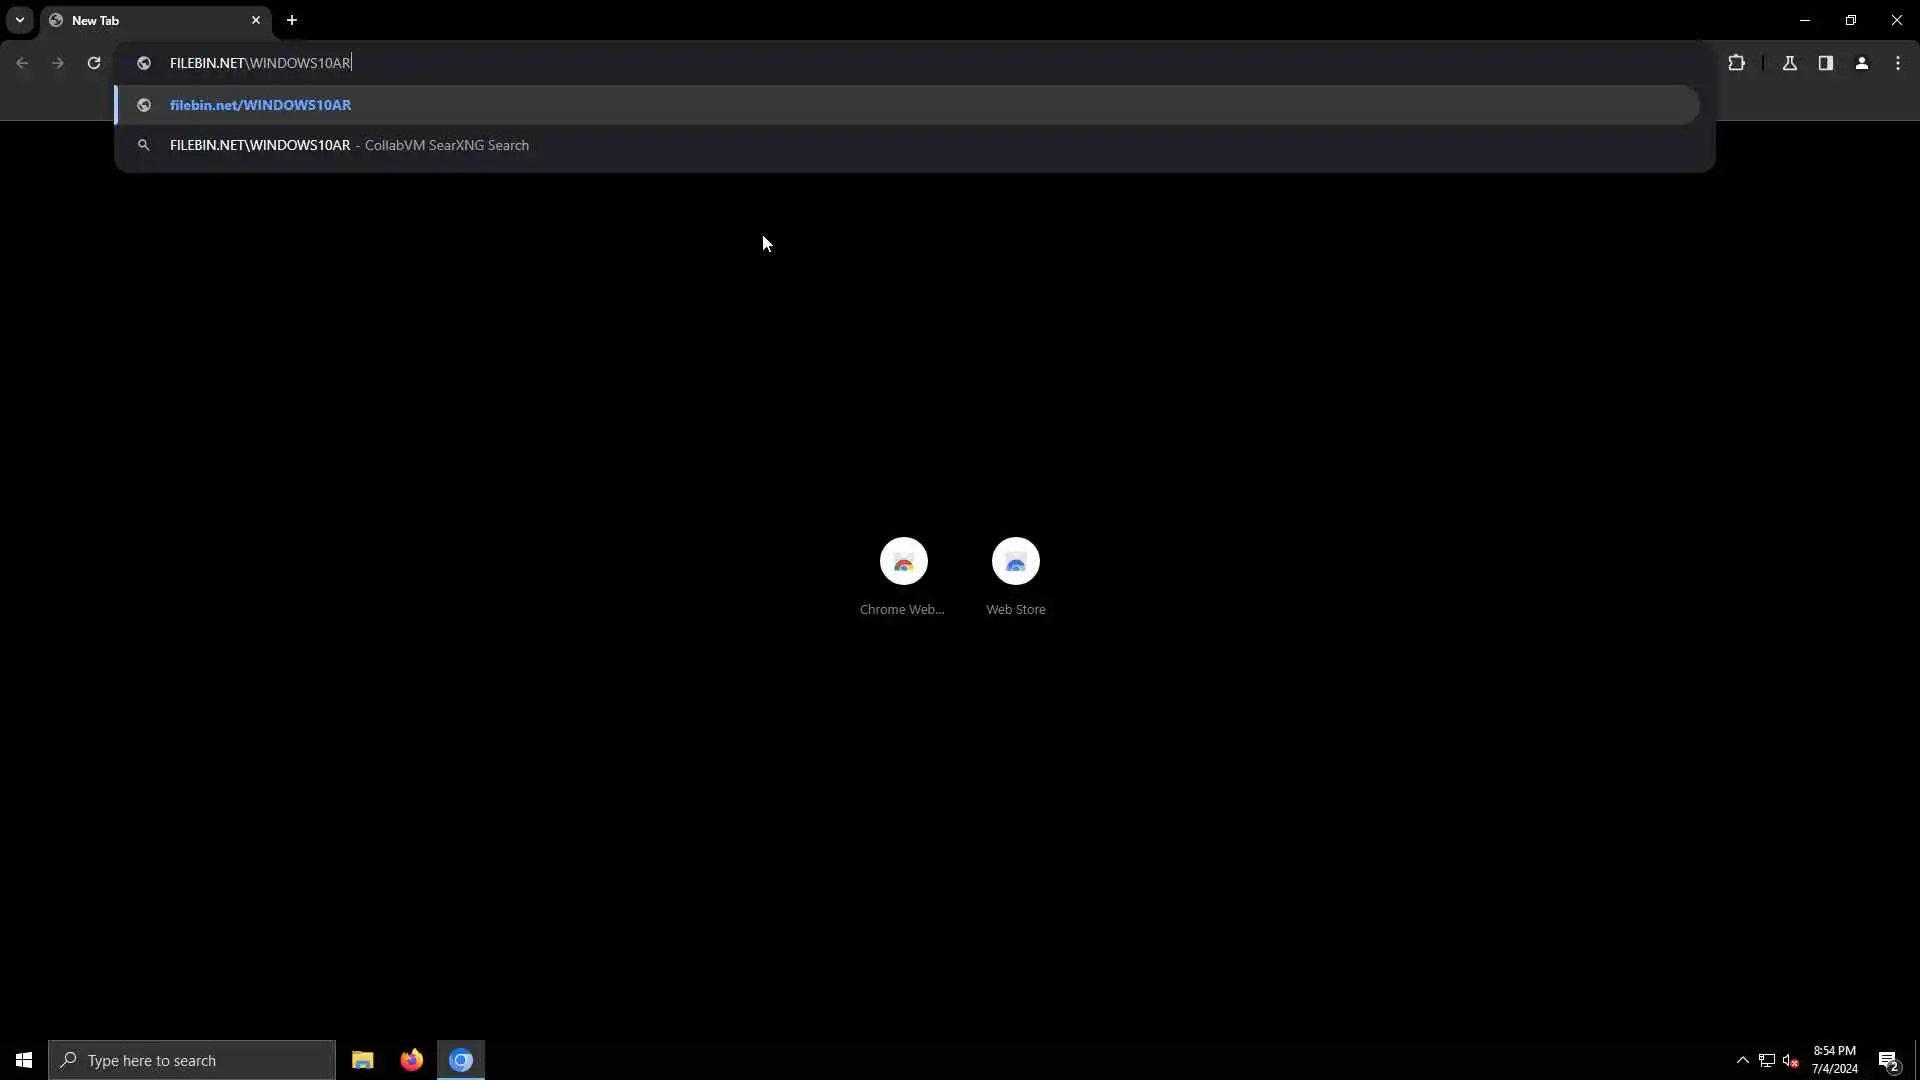Open Chrome Labs flask icon

pos(1790,63)
